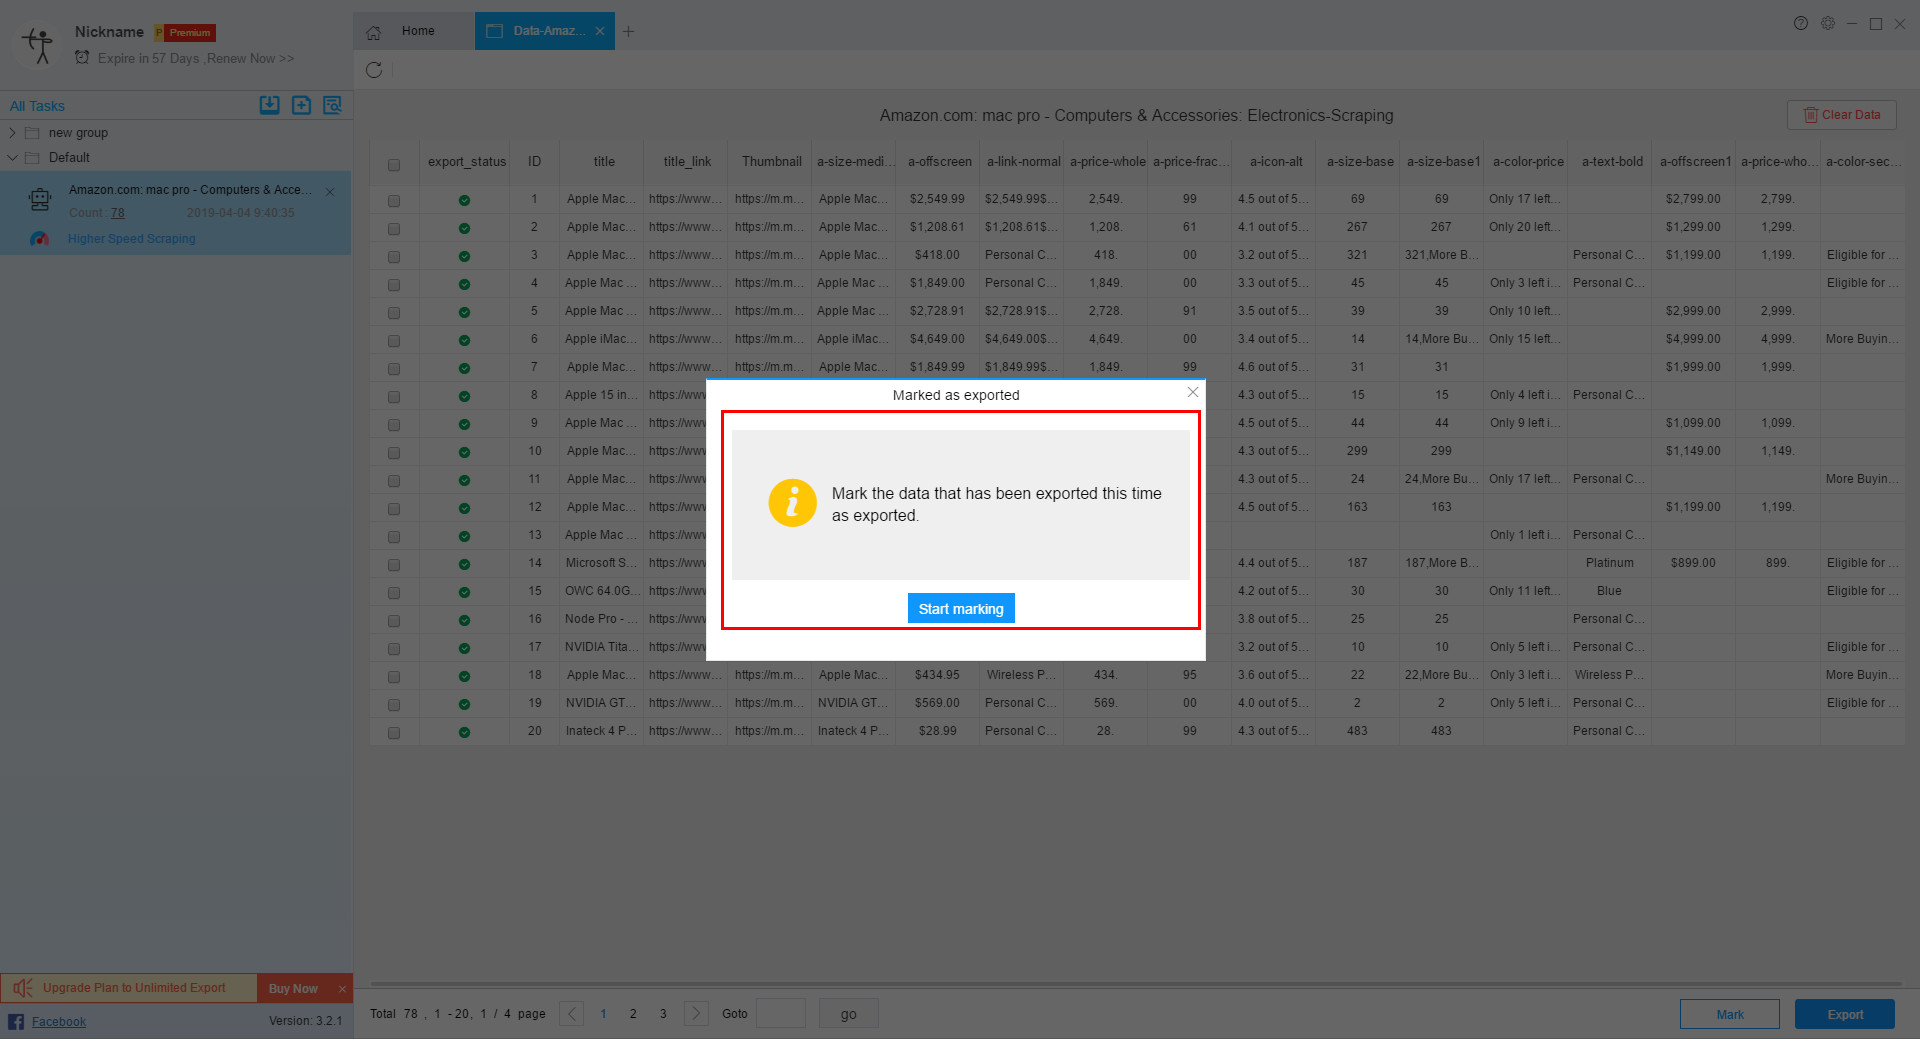Go to page 2
1920x1039 pixels.
pos(633,1013)
